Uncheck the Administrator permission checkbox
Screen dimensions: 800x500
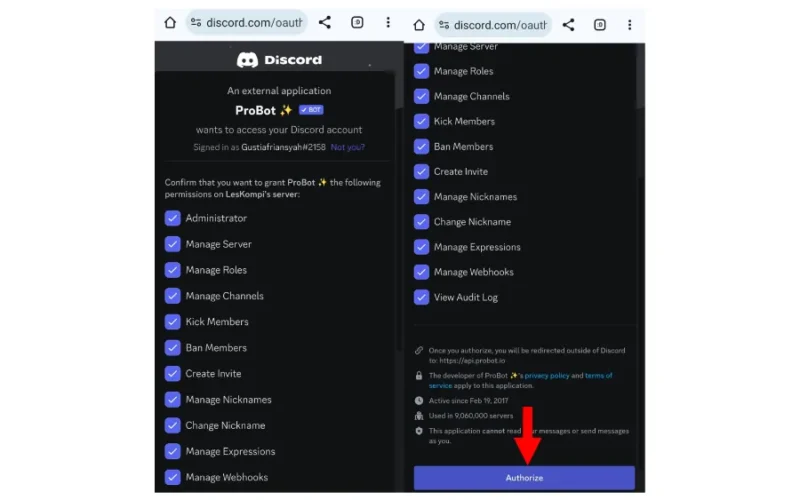pyautogui.click(x=172, y=218)
